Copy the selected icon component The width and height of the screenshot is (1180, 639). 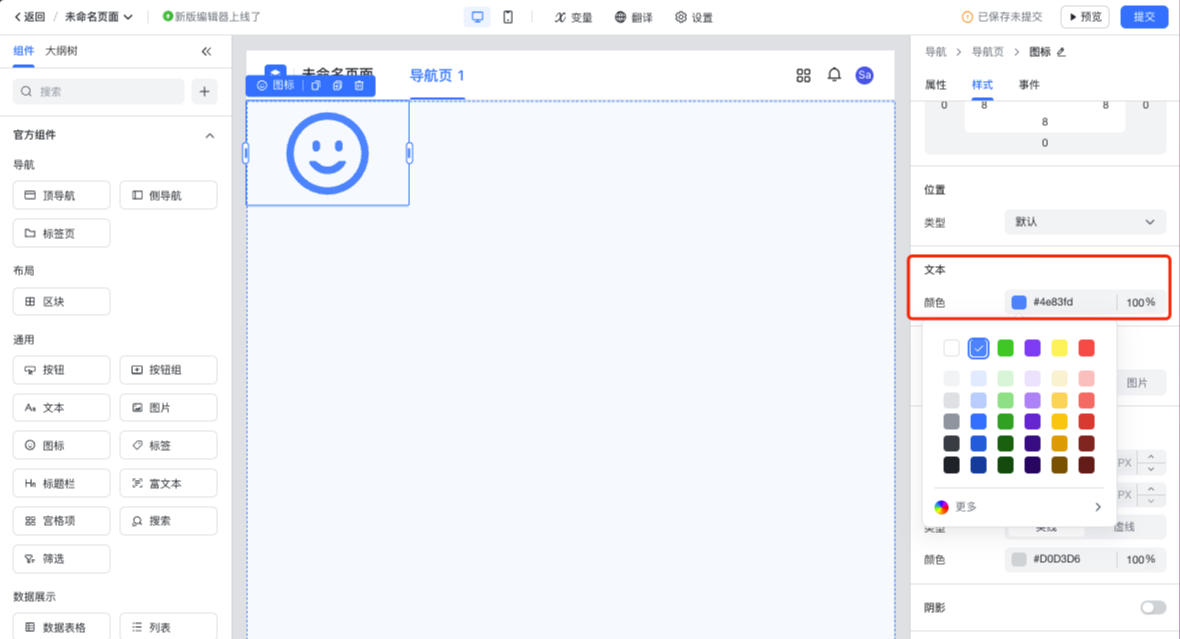(x=316, y=86)
